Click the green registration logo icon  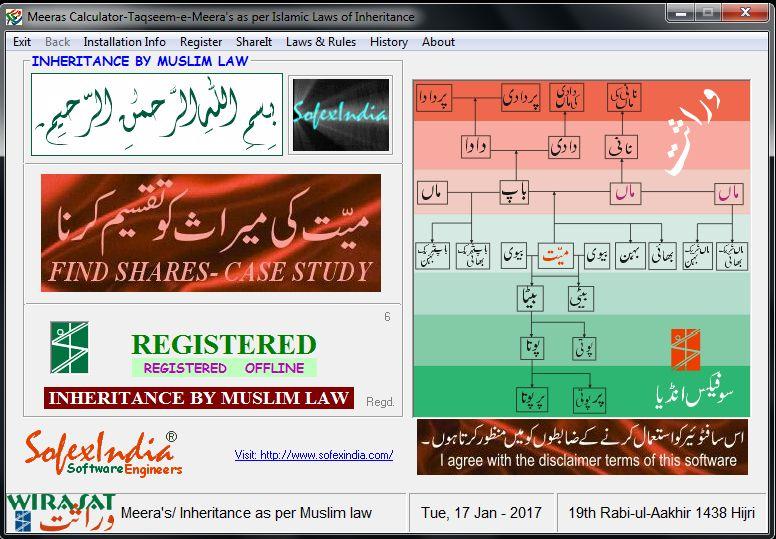(69, 347)
